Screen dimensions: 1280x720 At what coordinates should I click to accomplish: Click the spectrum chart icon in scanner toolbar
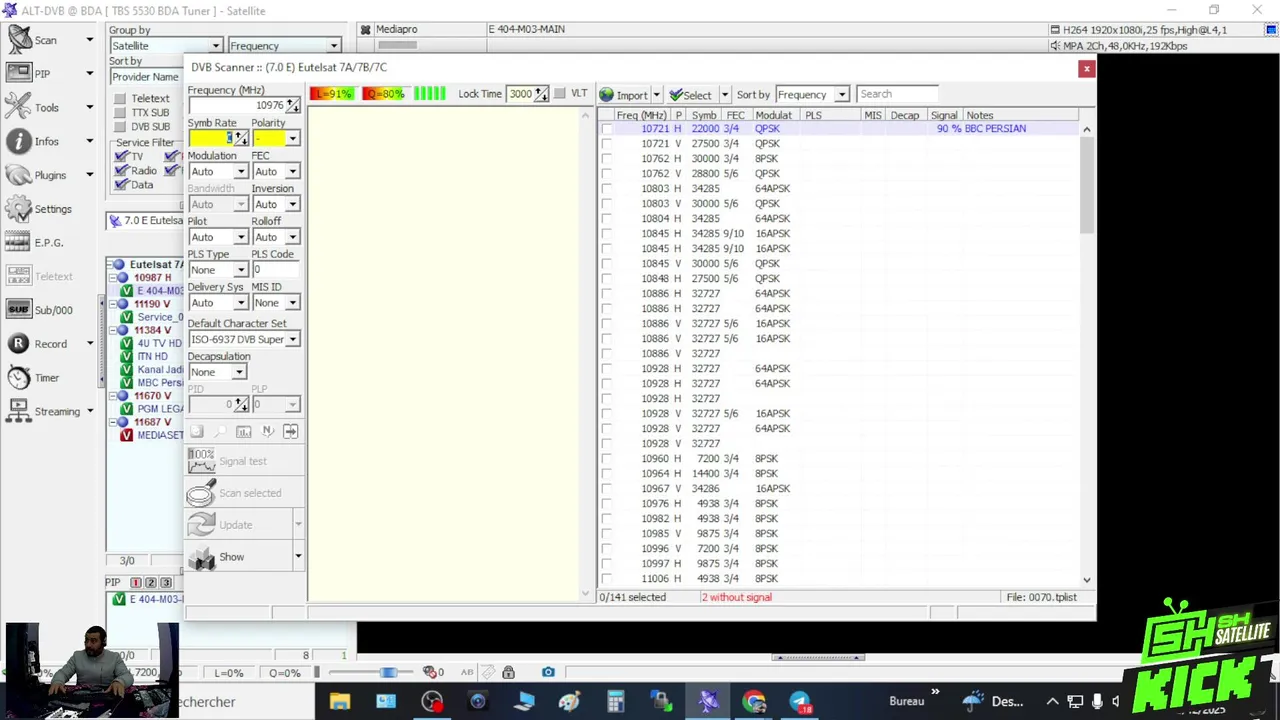[244, 431]
